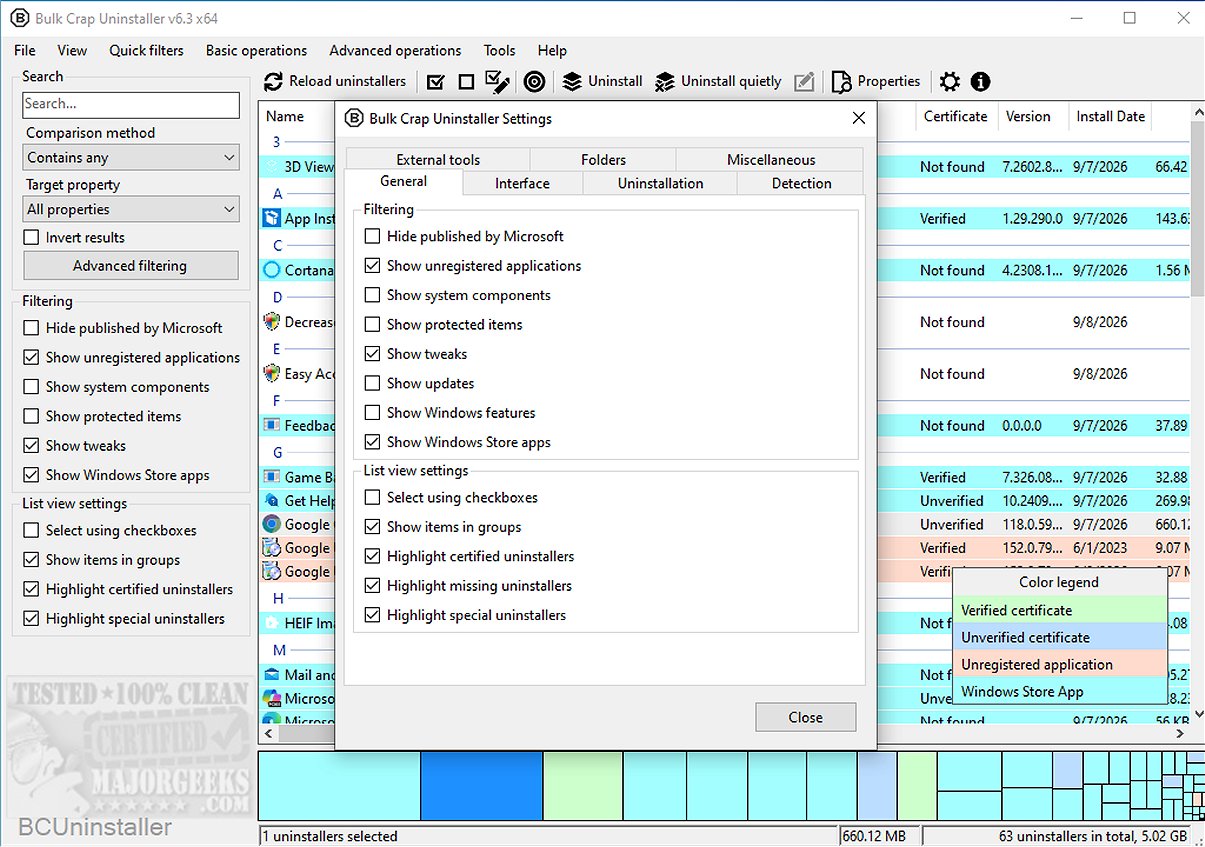
Task: Expand the Comparison method dropdown
Action: click(x=131, y=157)
